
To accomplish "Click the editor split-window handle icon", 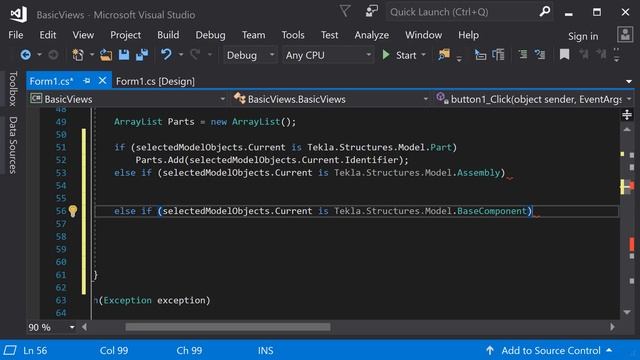I will click(x=627, y=115).
